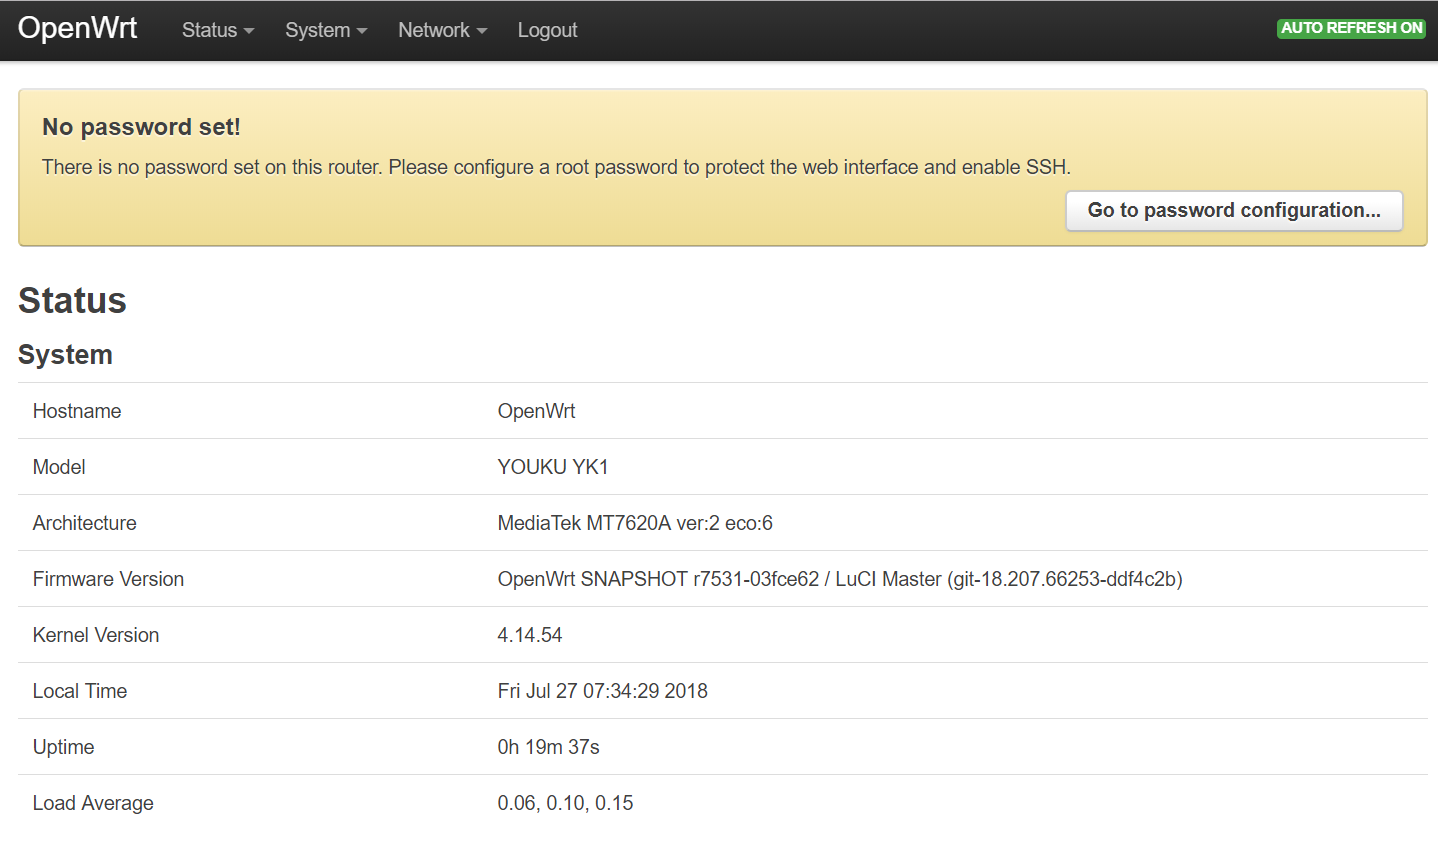1438x860 pixels.
Task: Select the 'No password set!' warning heading
Action: click(x=141, y=127)
